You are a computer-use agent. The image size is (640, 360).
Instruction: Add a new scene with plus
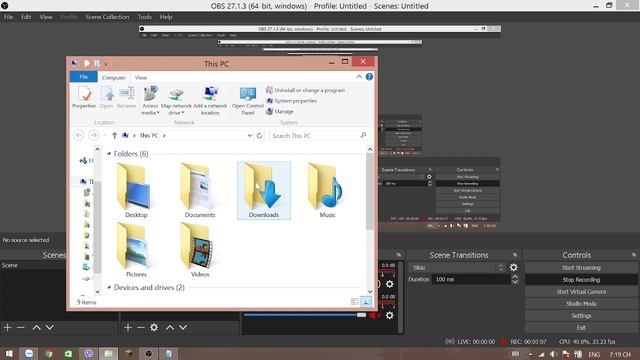click(7, 327)
